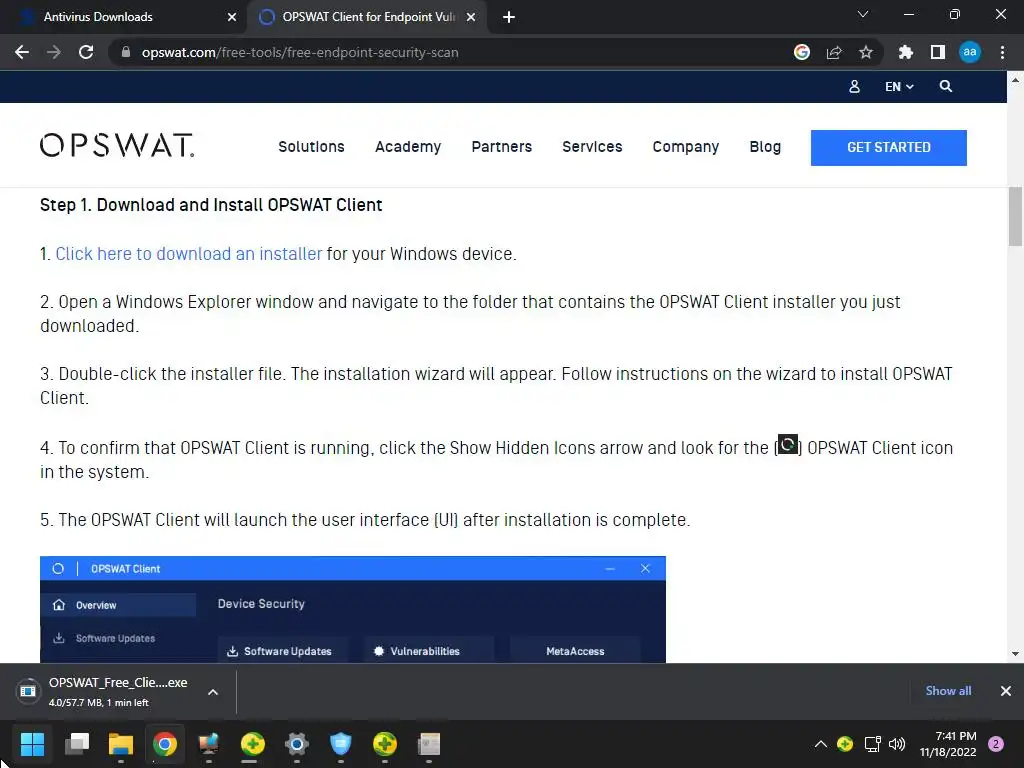The image size is (1024, 768).
Task: Close the Antivirus Downloads tab
Action: pyautogui.click(x=232, y=17)
